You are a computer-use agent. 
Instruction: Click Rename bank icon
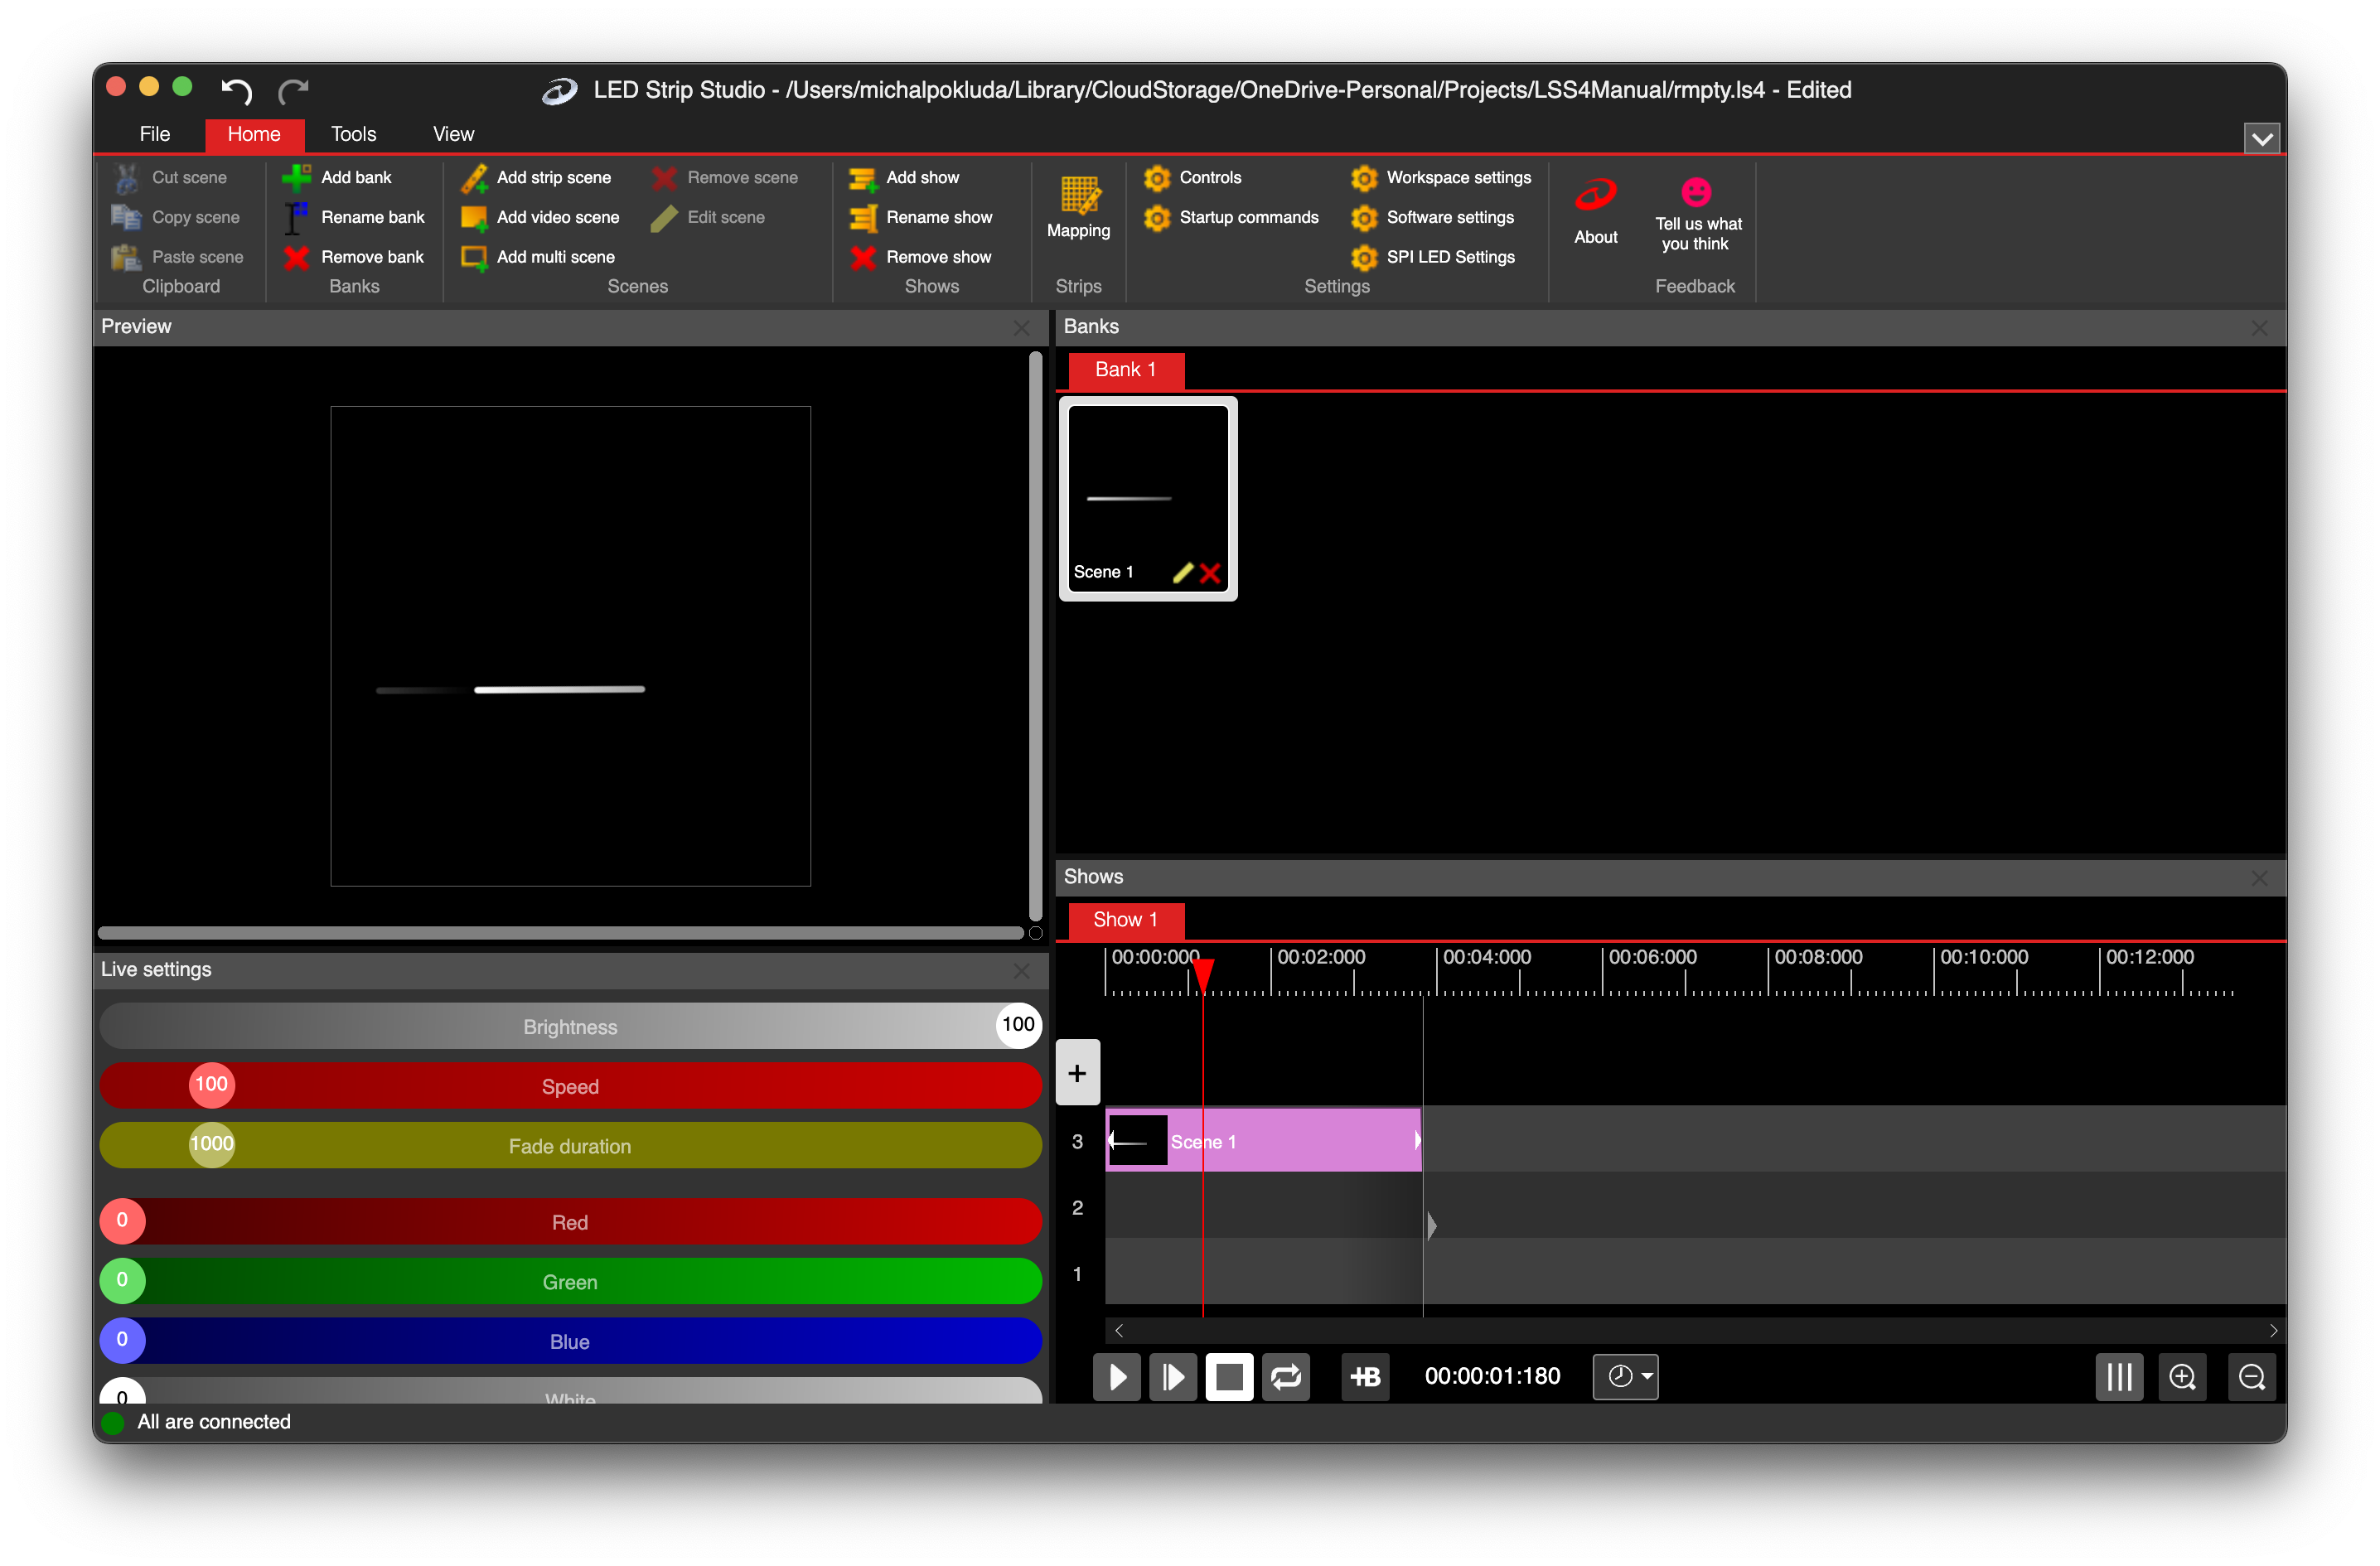296,217
